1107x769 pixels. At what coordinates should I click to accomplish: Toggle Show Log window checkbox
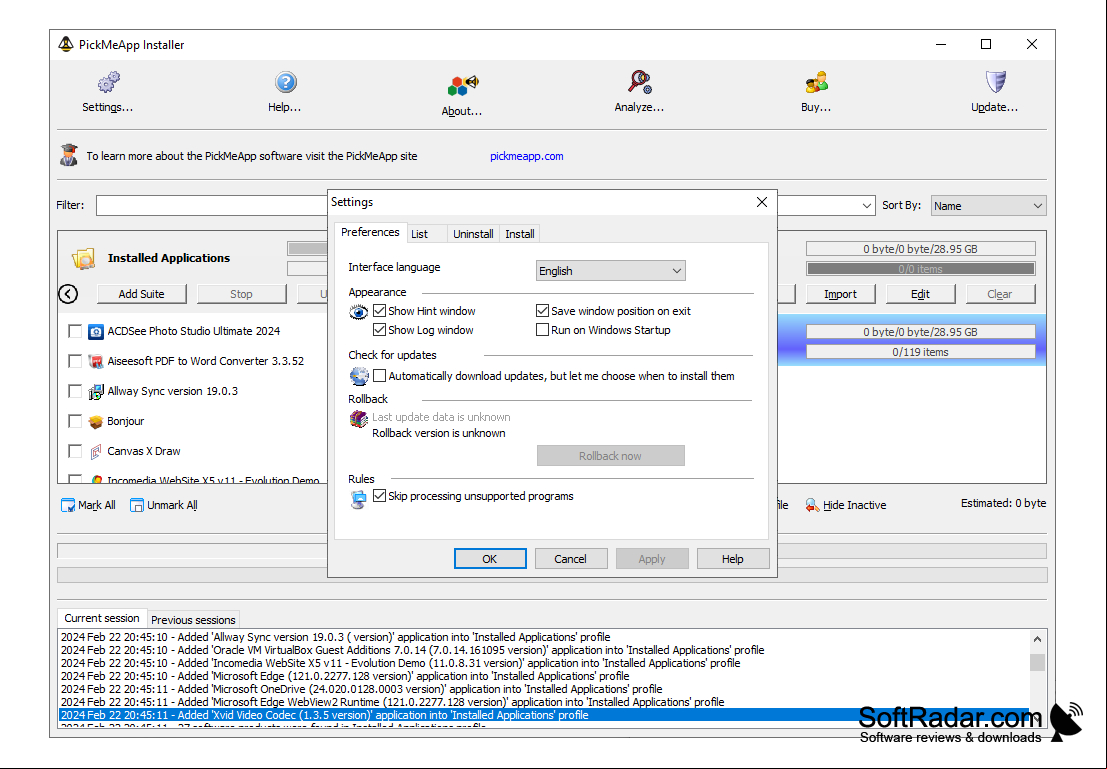point(379,330)
